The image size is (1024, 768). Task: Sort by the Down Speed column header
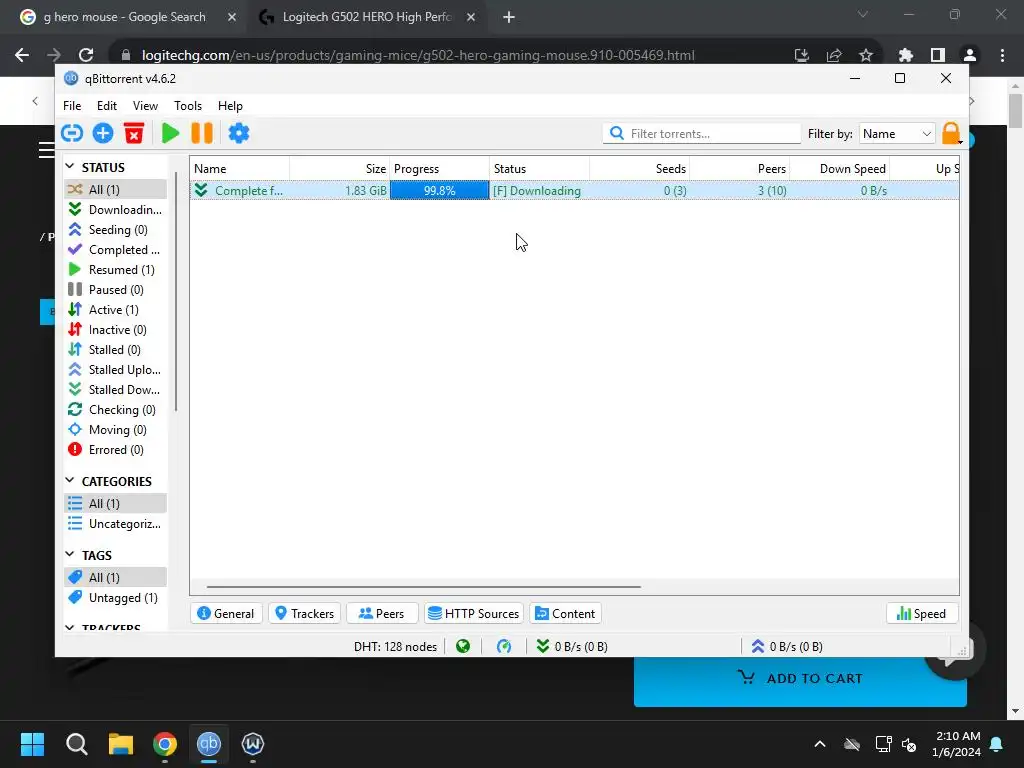click(840, 168)
